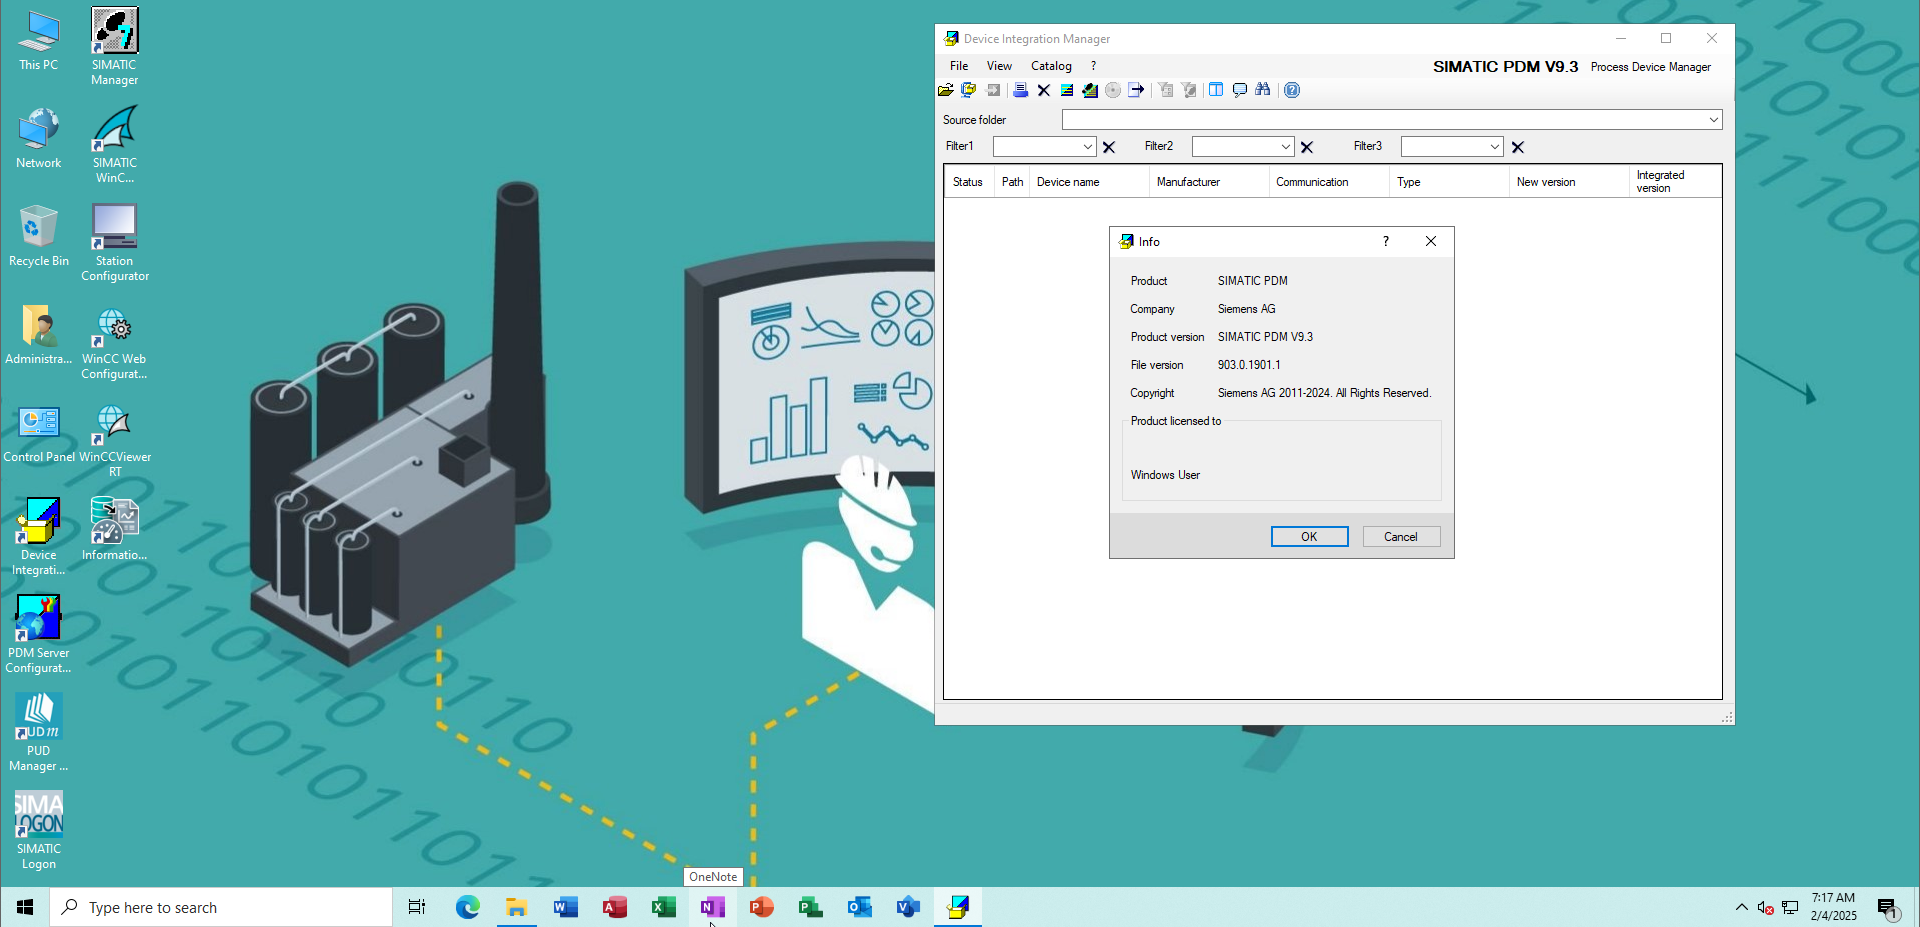Open the ? help menu
This screenshot has height=927, width=1920.
tap(1093, 66)
